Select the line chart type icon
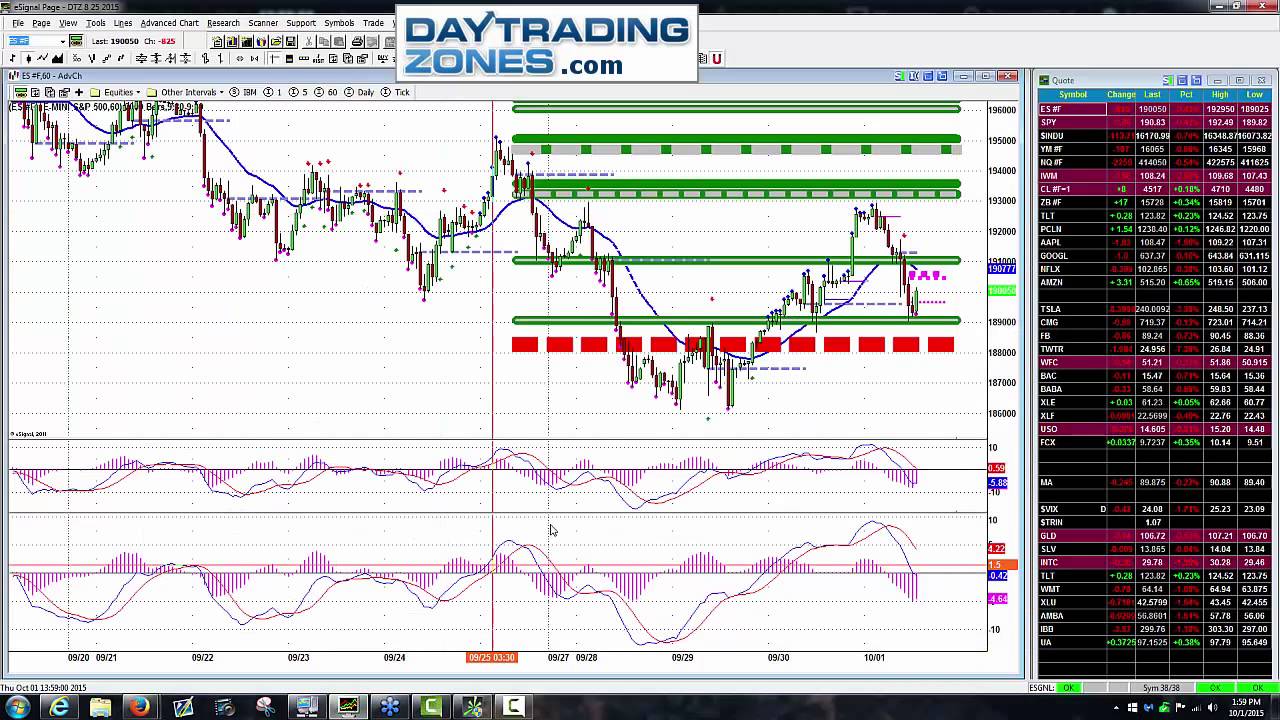 click(42, 58)
